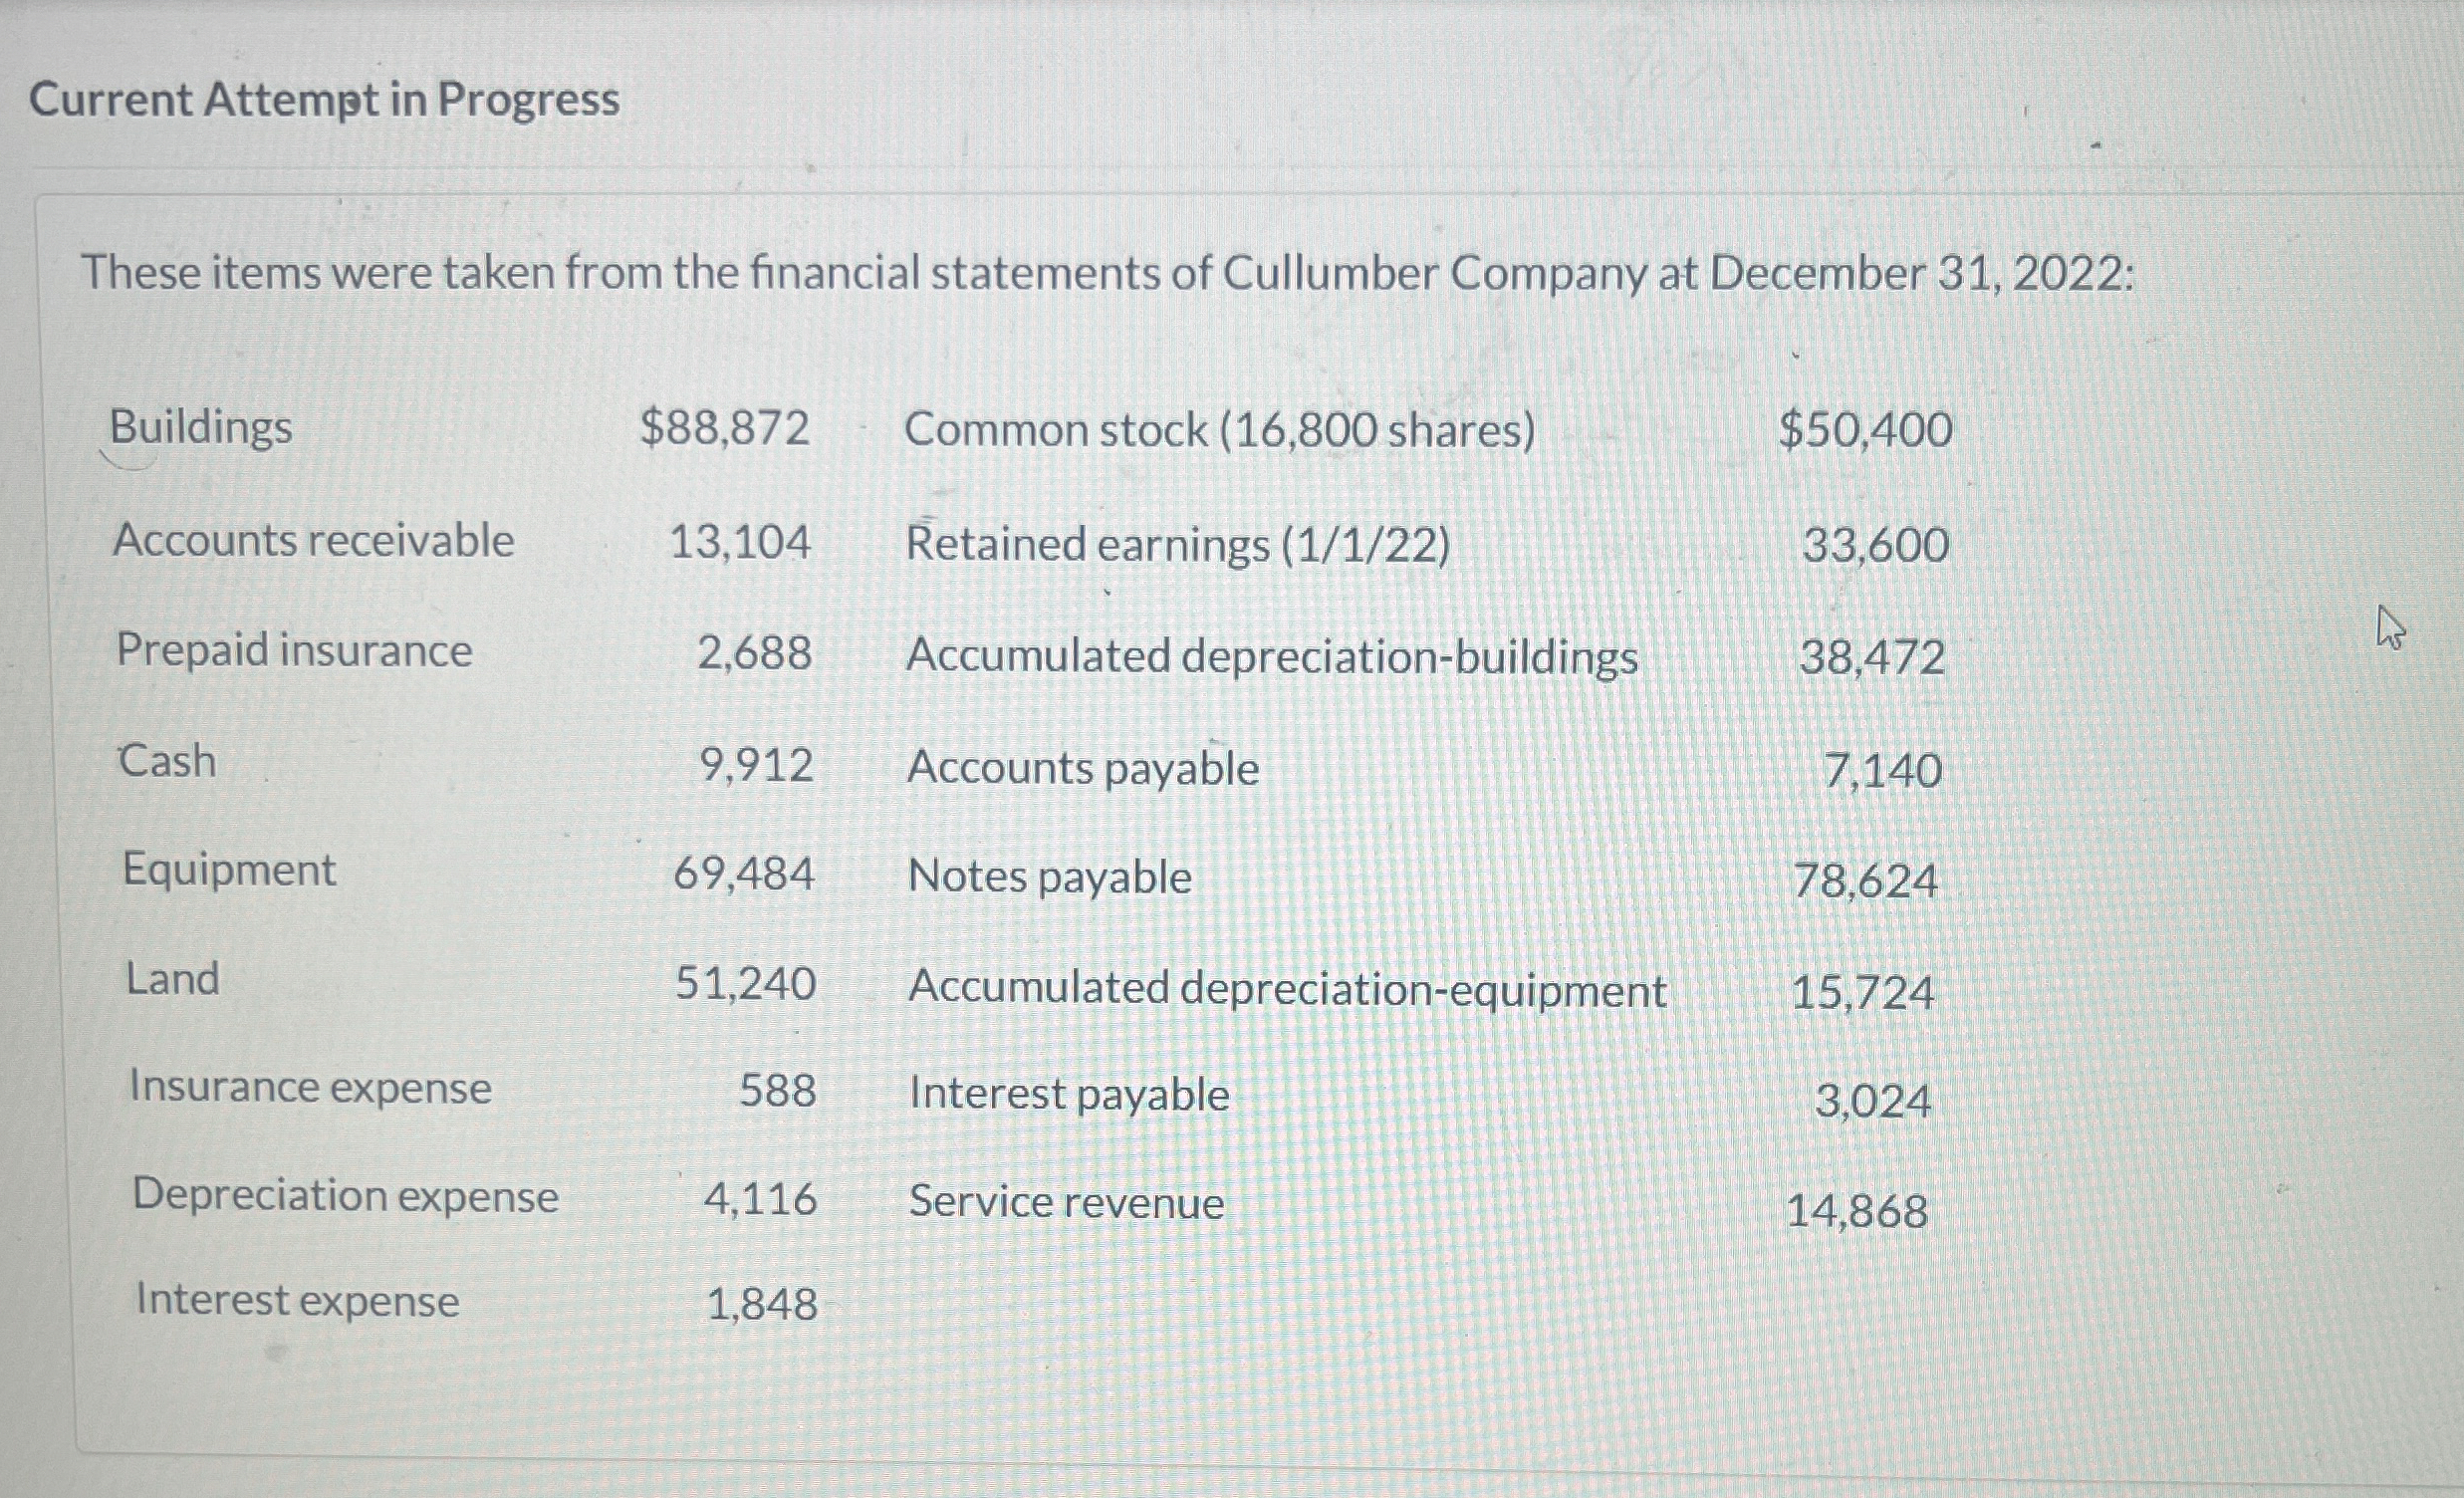Image resolution: width=2464 pixels, height=1498 pixels.
Task: Click the Buildings label
Action: [x=200, y=428]
